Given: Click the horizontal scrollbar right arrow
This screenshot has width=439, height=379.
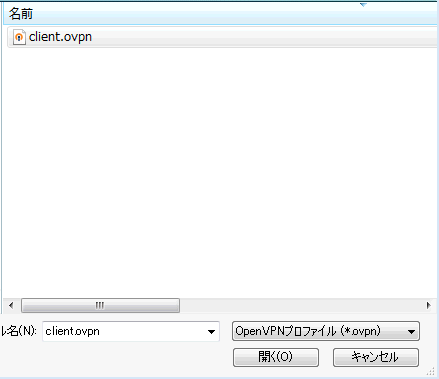Looking at the screenshot, I should pos(429,305).
